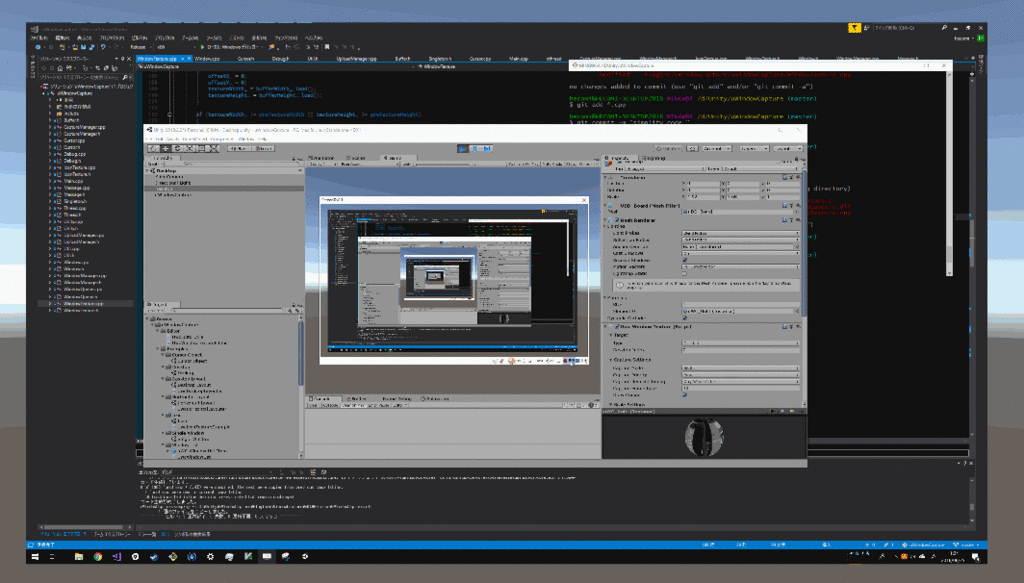Click Unity Play button
The height and width of the screenshot is (583, 1024).
(x=463, y=149)
